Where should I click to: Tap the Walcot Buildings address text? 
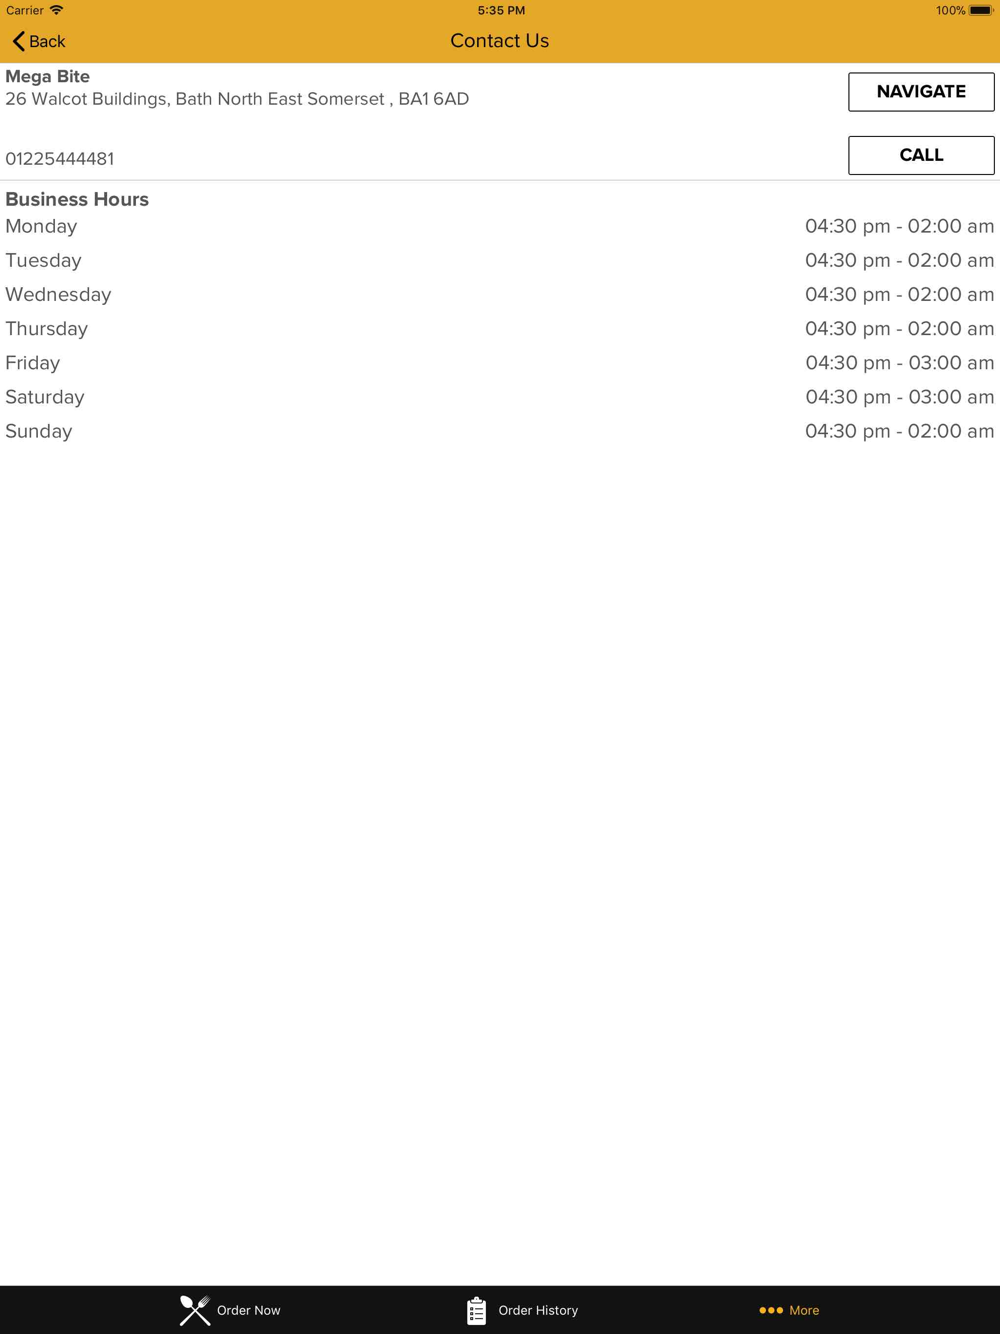click(237, 99)
